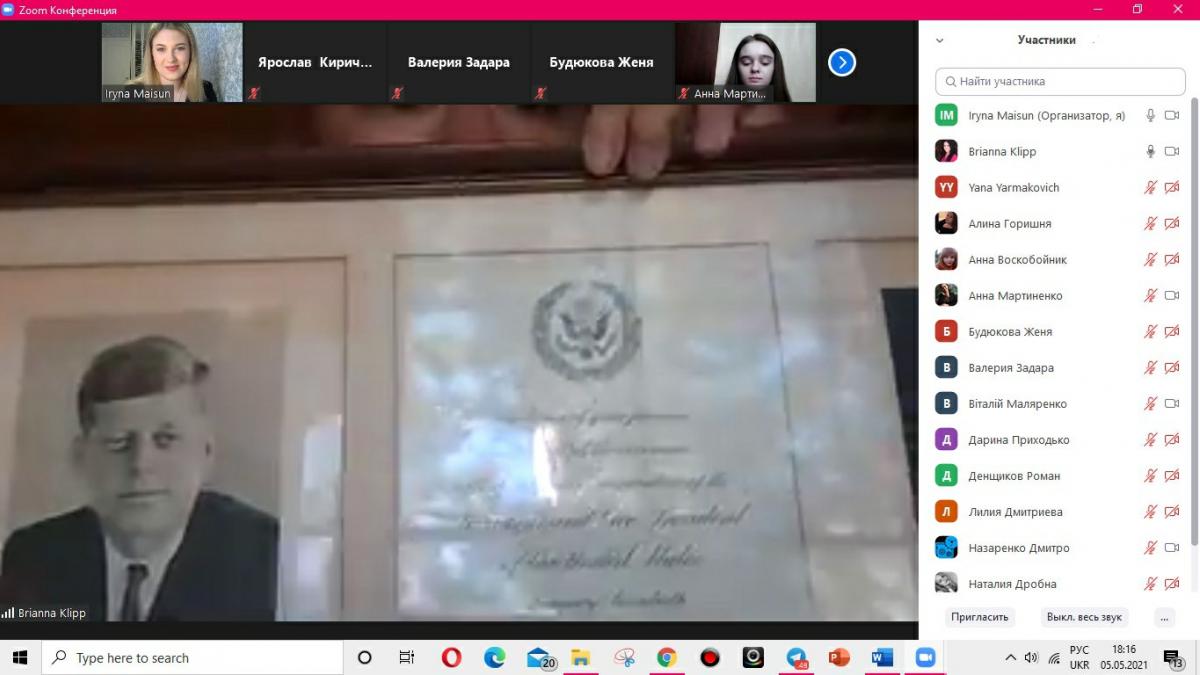The width and height of the screenshot is (1200, 675).
Task: Open Microsoft Word from the taskbar
Action: [x=882, y=657]
